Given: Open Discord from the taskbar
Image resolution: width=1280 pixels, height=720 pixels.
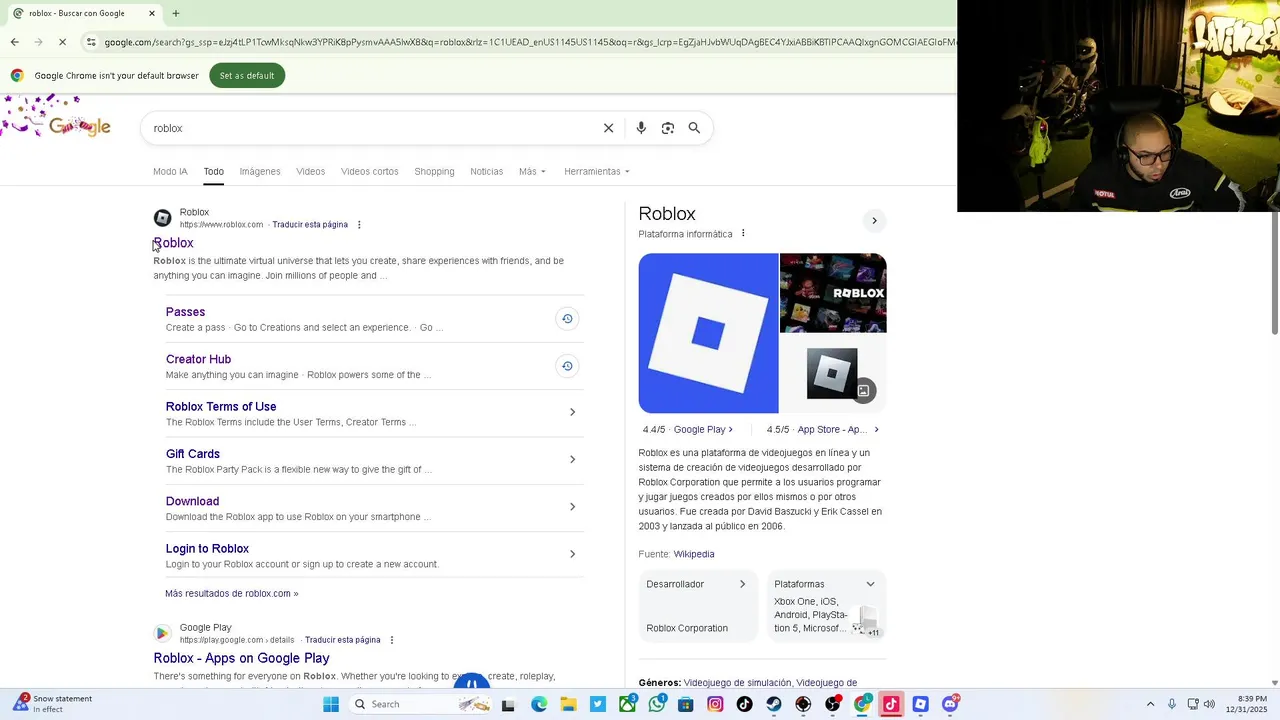Looking at the screenshot, I should tap(950, 704).
